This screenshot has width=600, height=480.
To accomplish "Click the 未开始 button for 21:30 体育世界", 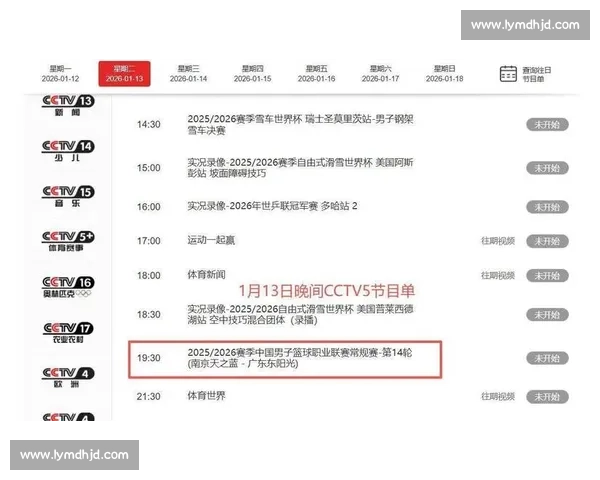I will pos(547,397).
